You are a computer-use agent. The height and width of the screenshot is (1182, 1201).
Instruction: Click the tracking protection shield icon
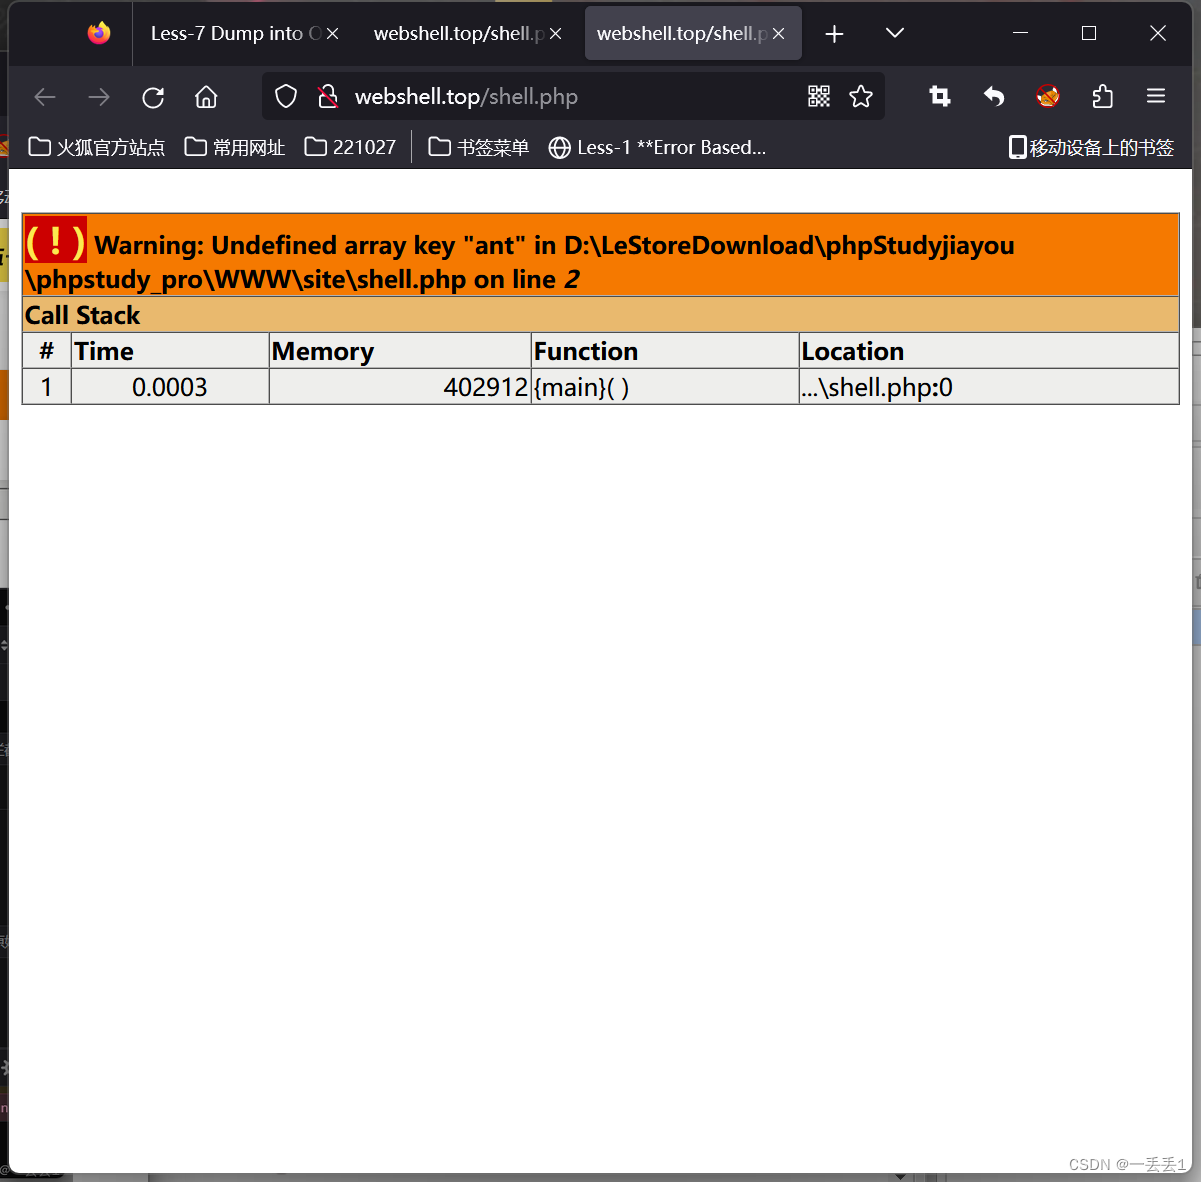coord(285,96)
